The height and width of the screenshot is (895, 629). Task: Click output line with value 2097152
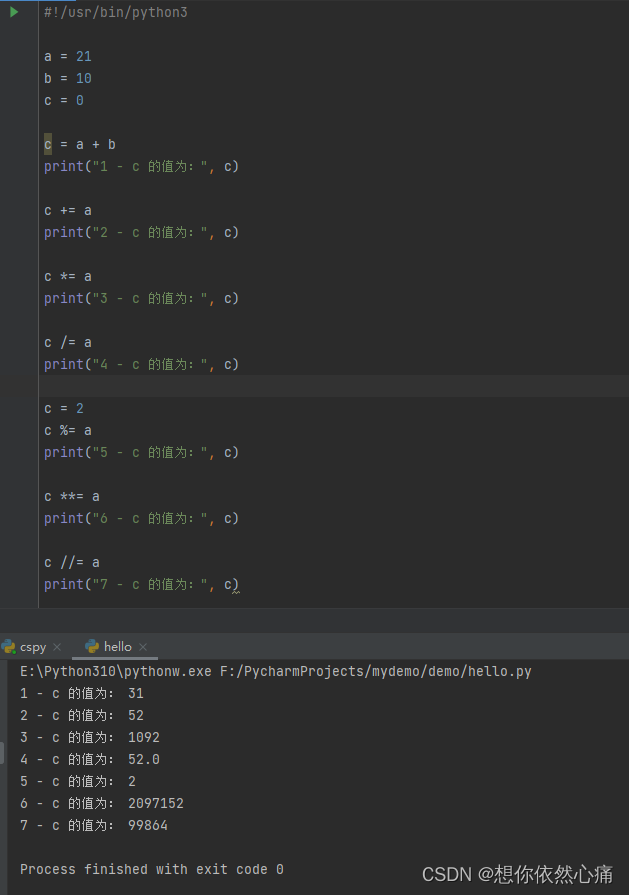coord(102,803)
